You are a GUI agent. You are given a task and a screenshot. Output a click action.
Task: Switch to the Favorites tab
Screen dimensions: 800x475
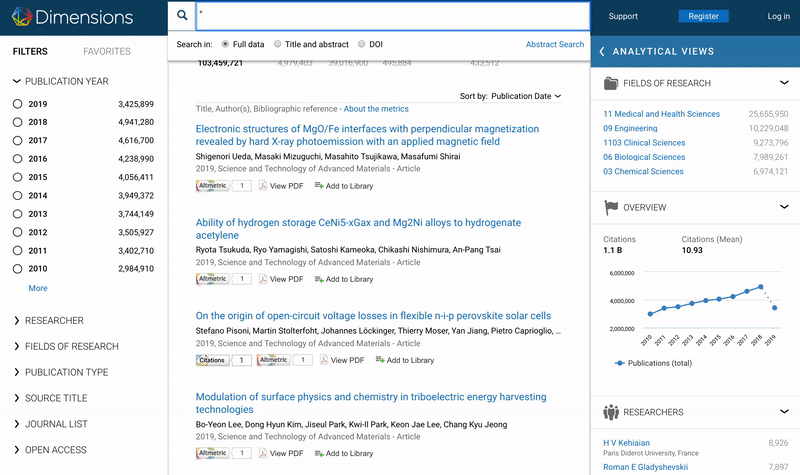(106, 51)
